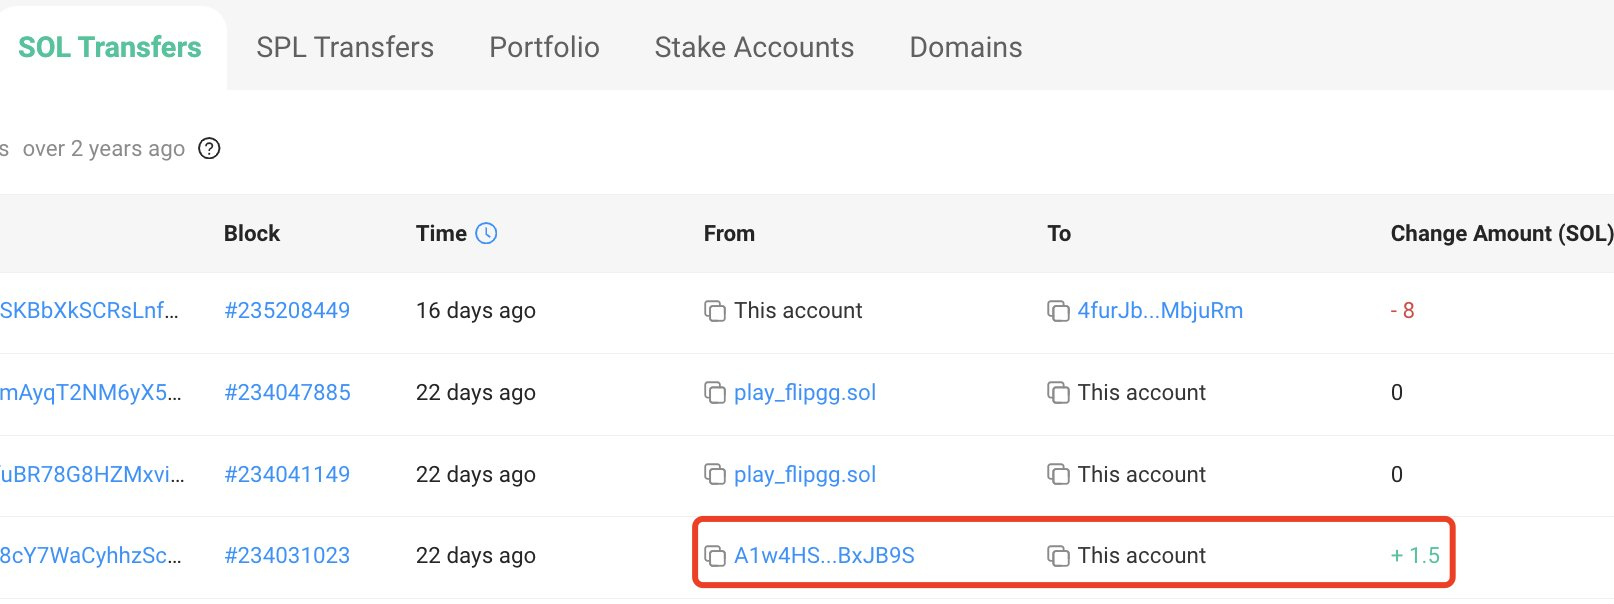Image resolution: width=1614 pixels, height=604 pixels.
Task: Click play_flipgg.sol in block #234047885 row
Action: [805, 393]
